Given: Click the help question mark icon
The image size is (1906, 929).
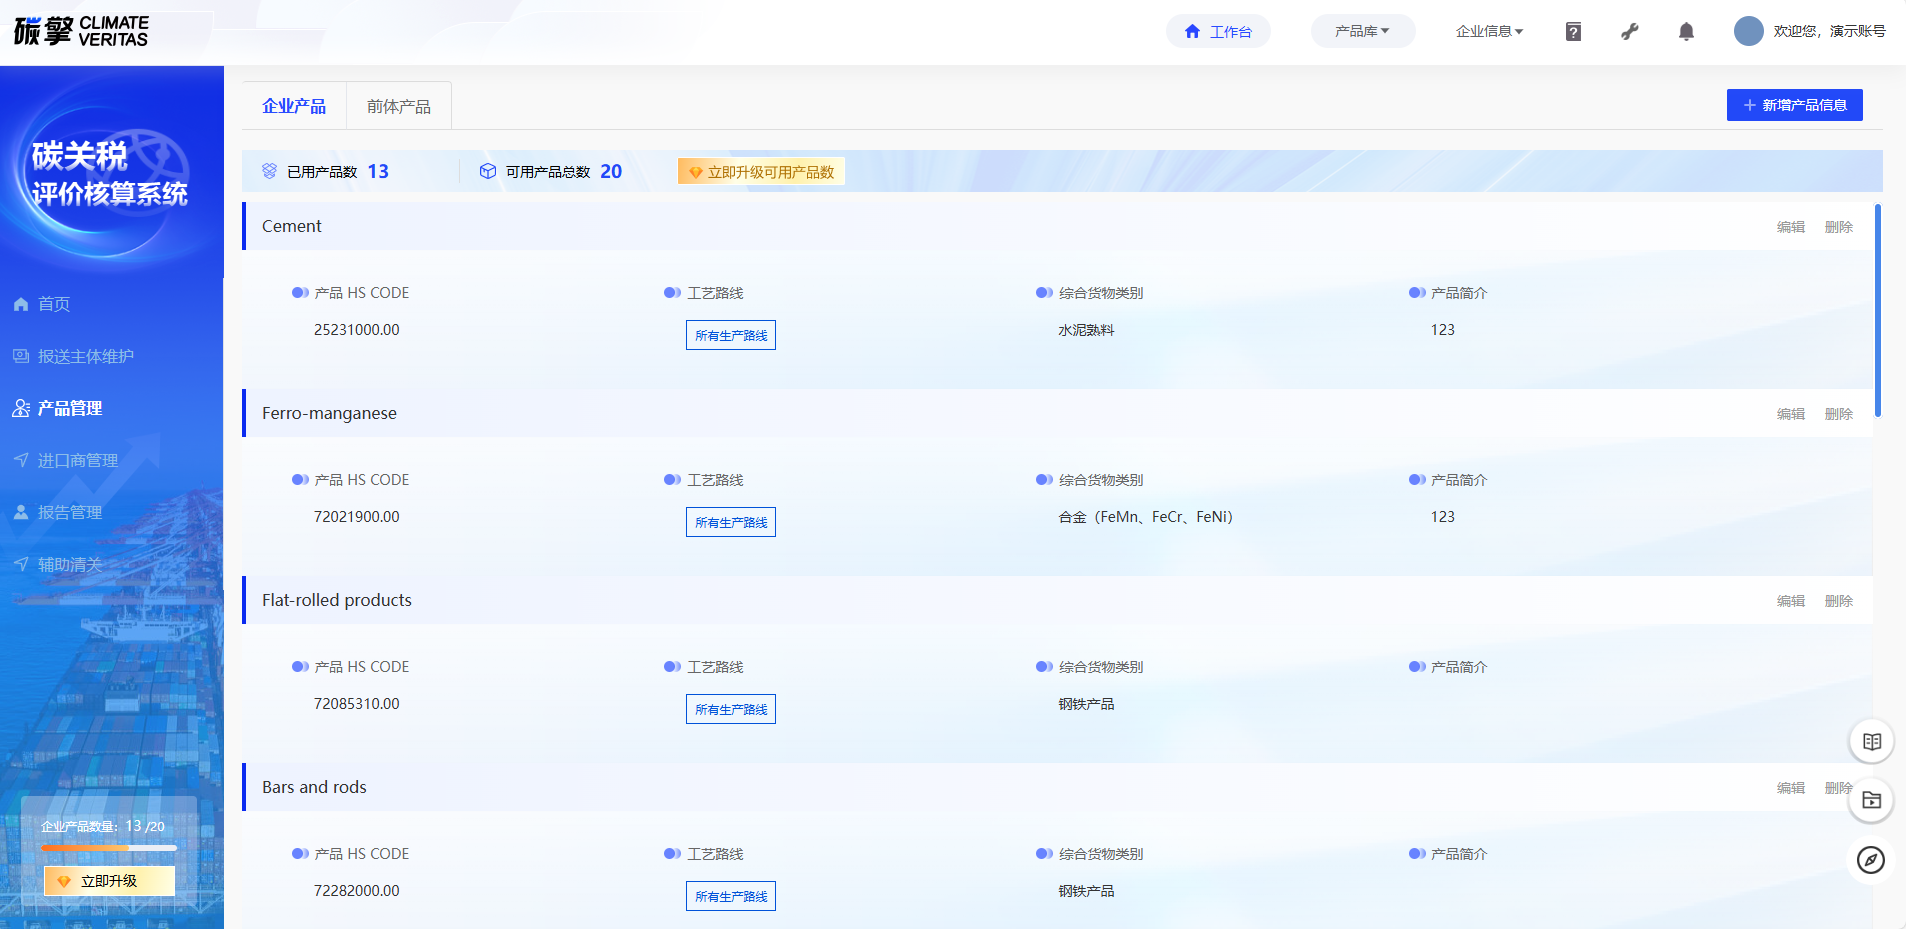Looking at the screenshot, I should click(1573, 32).
